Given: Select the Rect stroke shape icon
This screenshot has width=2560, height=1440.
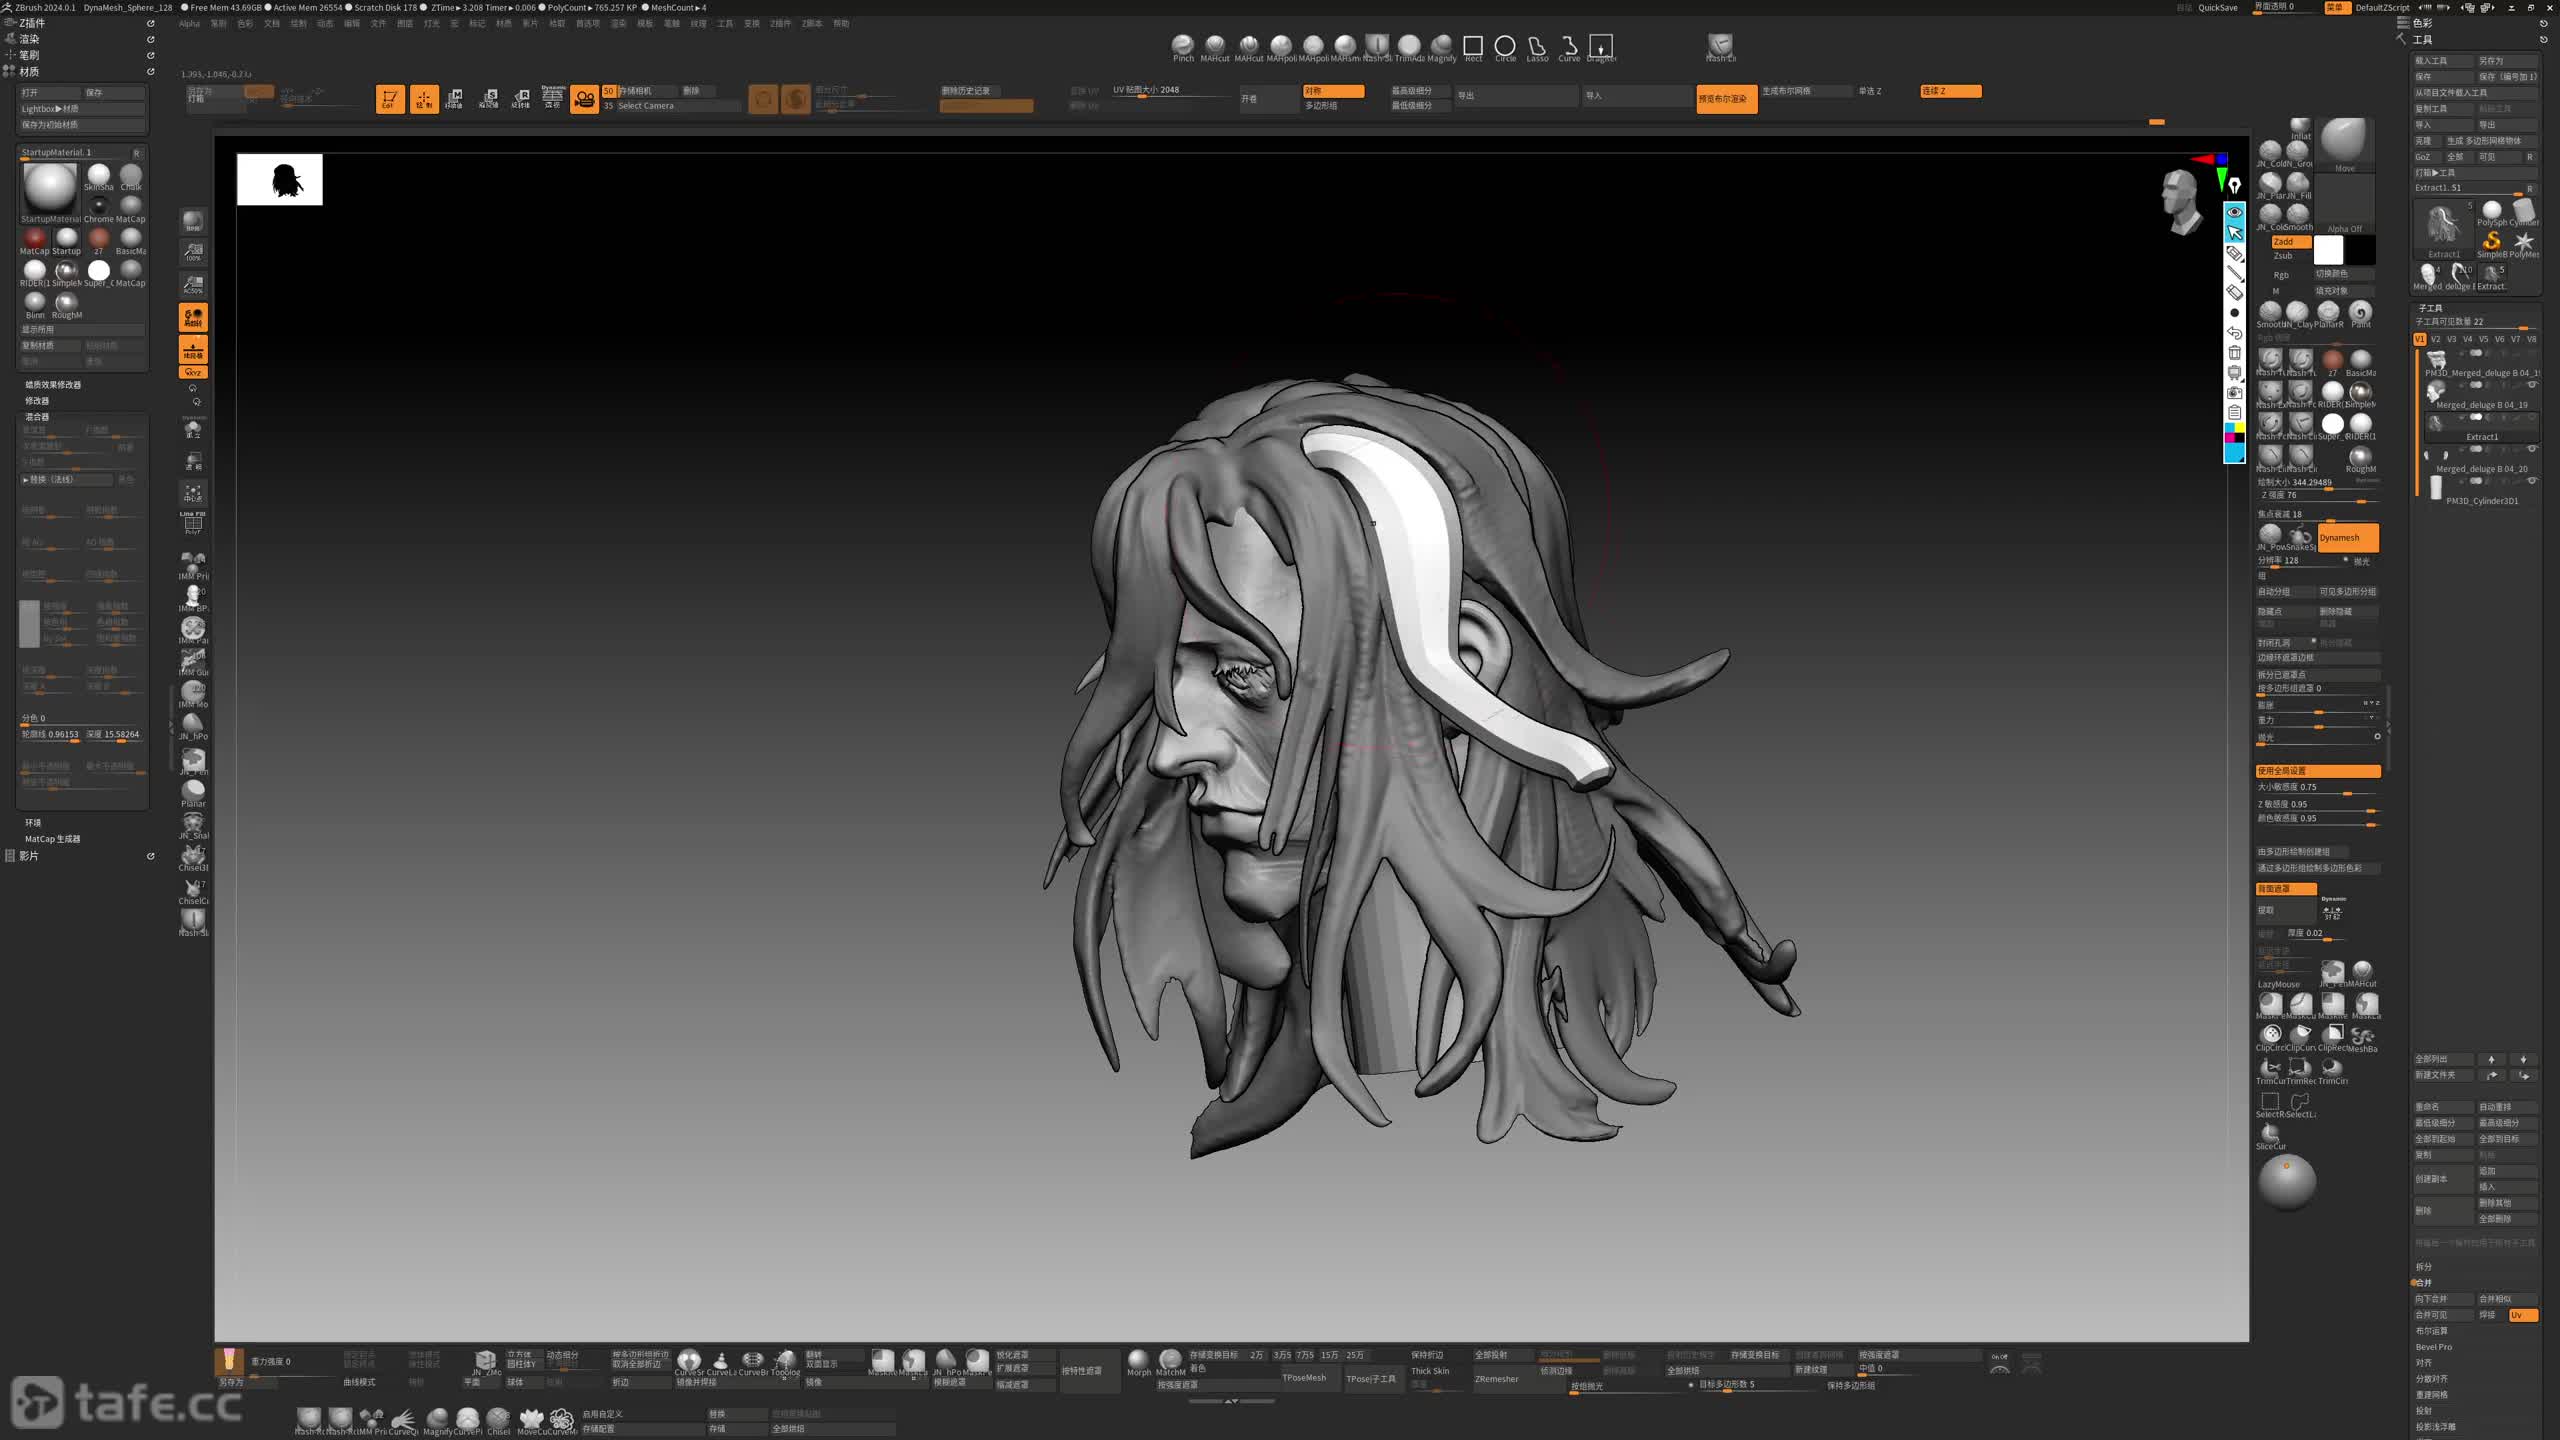Looking at the screenshot, I should click(1473, 46).
